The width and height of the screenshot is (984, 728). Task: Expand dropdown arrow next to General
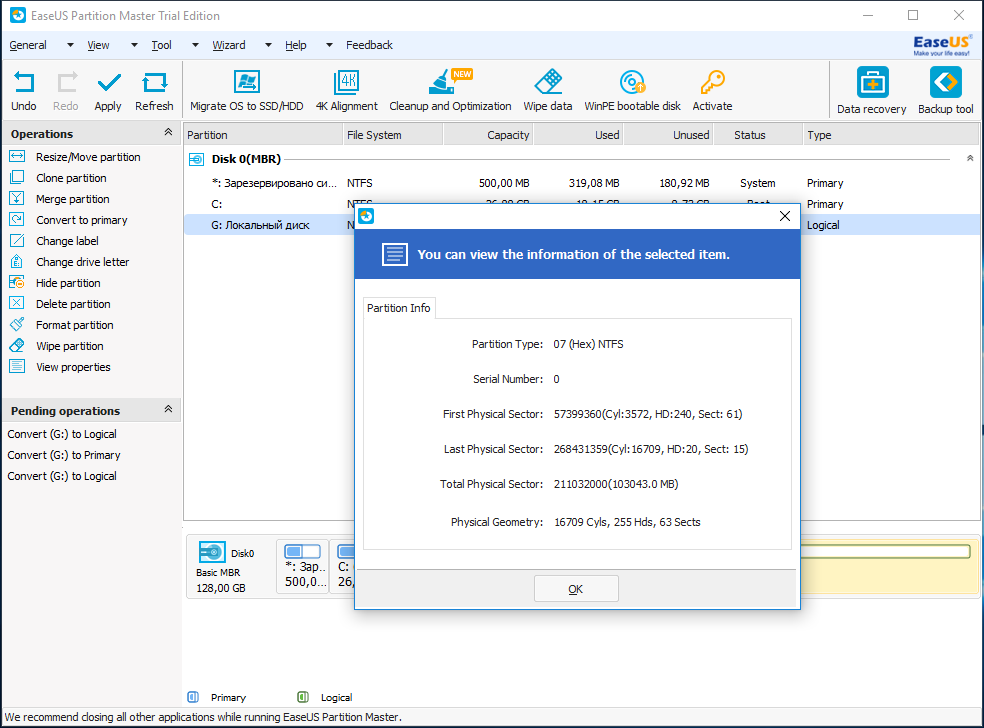pos(70,45)
